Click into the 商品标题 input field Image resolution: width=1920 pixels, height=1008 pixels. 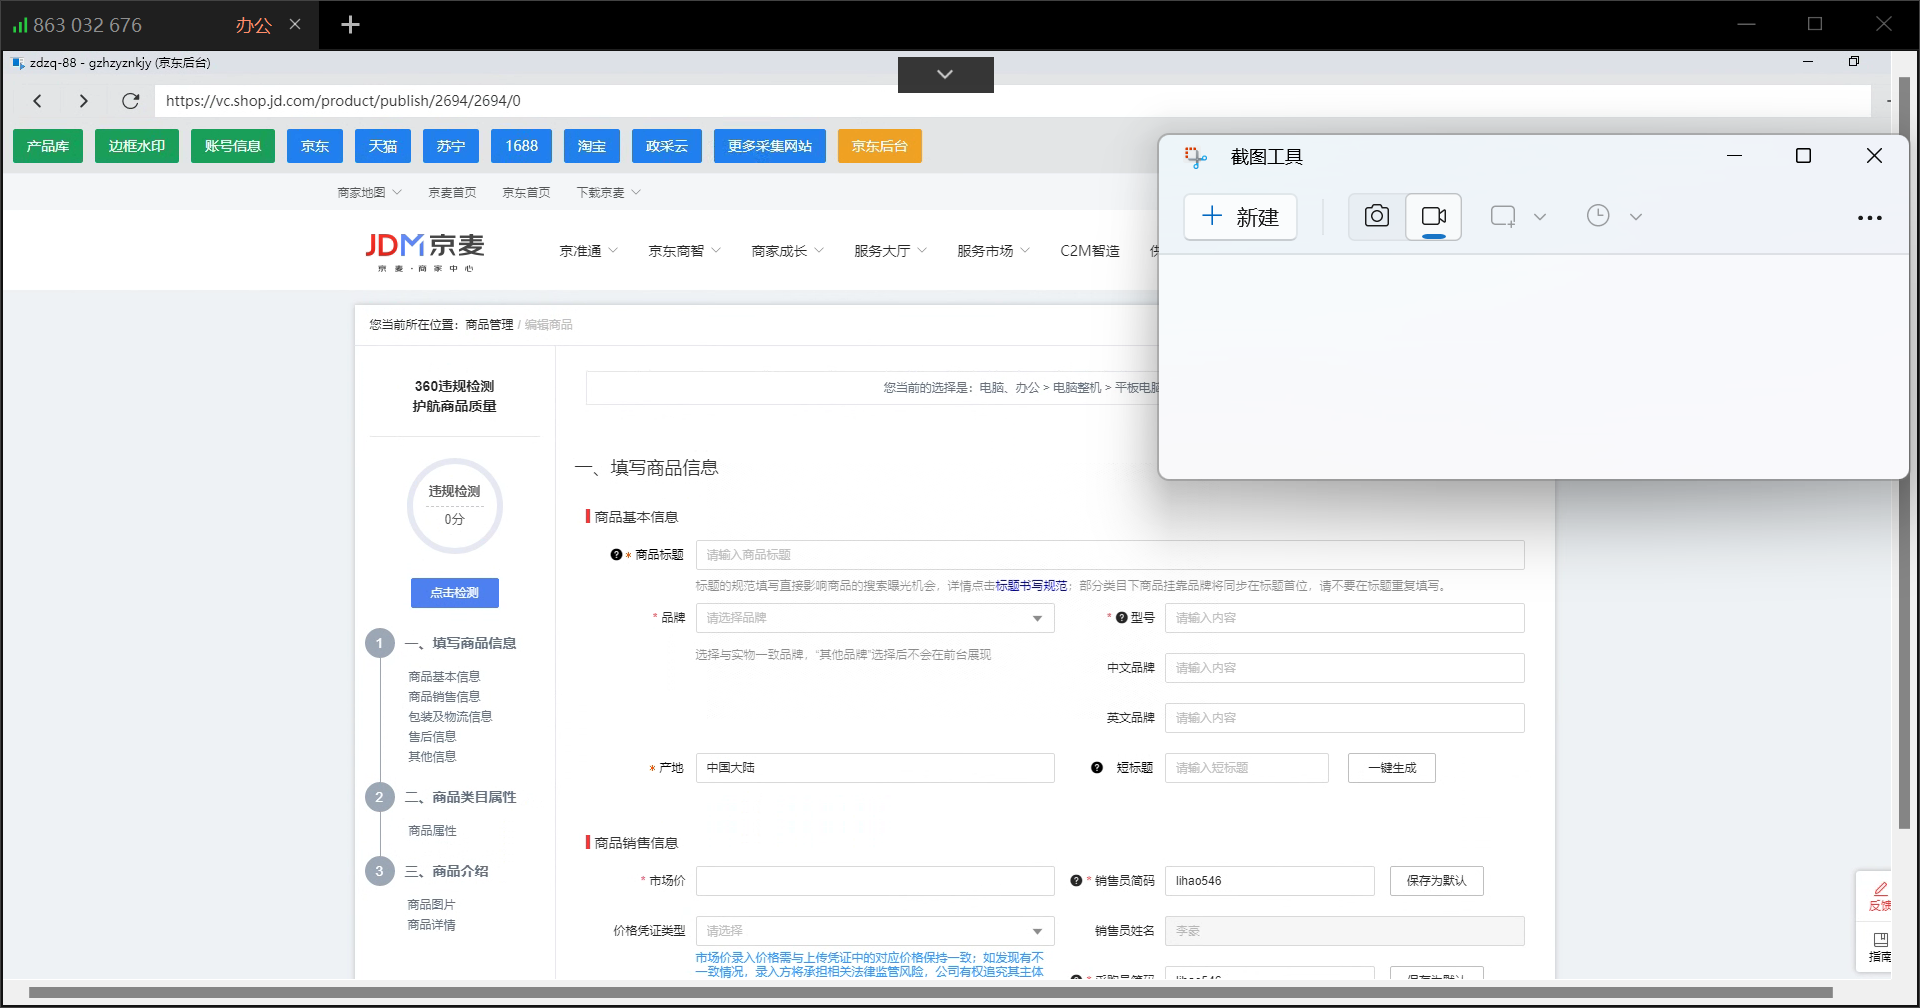pyautogui.click(x=1109, y=555)
